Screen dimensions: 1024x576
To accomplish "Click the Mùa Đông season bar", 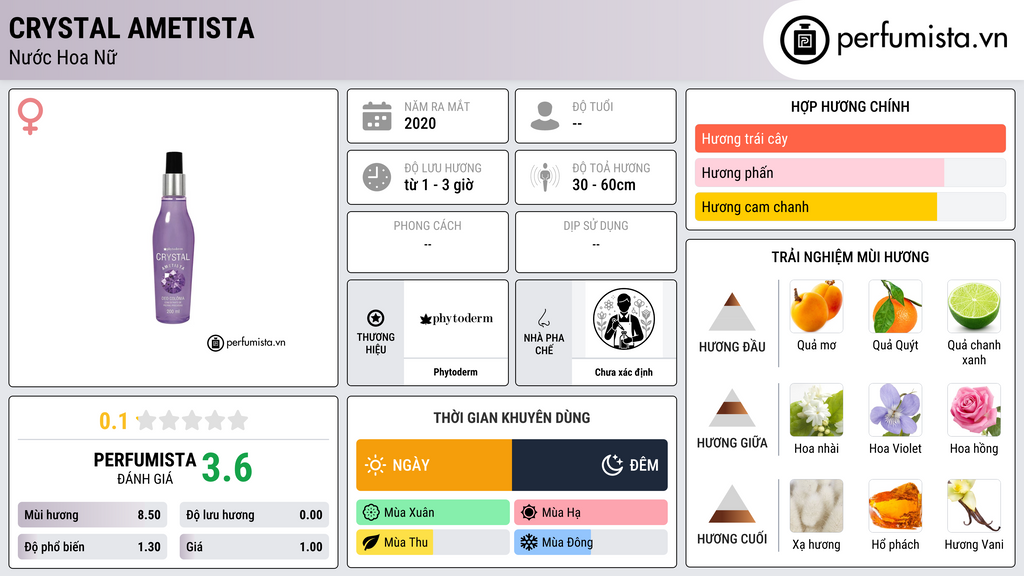I will (x=591, y=542).
